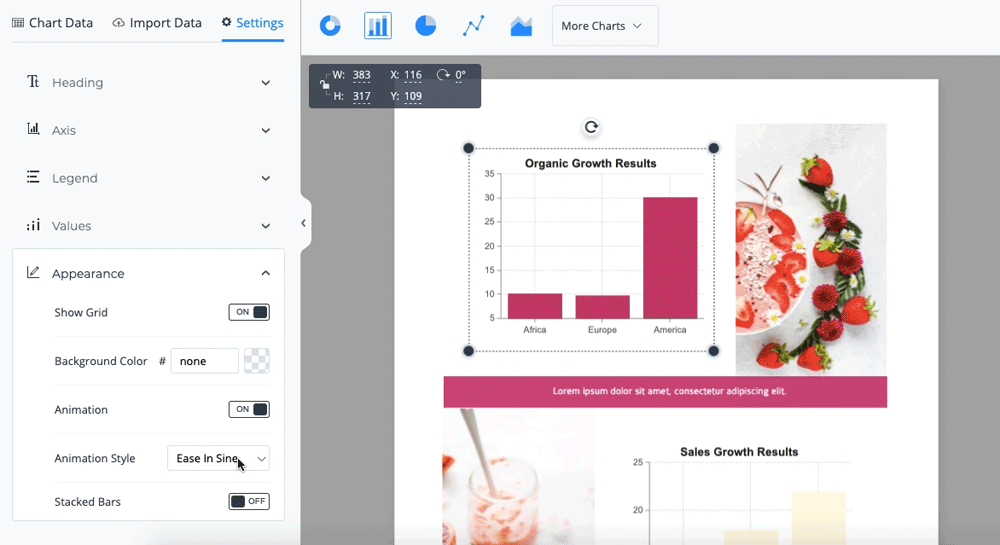1000x545 pixels.
Task: Click the Europe bar in the chart
Action: pyautogui.click(x=602, y=307)
